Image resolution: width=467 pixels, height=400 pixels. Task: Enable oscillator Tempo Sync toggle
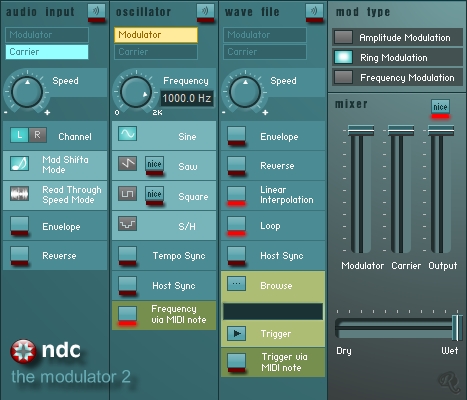(x=127, y=256)
